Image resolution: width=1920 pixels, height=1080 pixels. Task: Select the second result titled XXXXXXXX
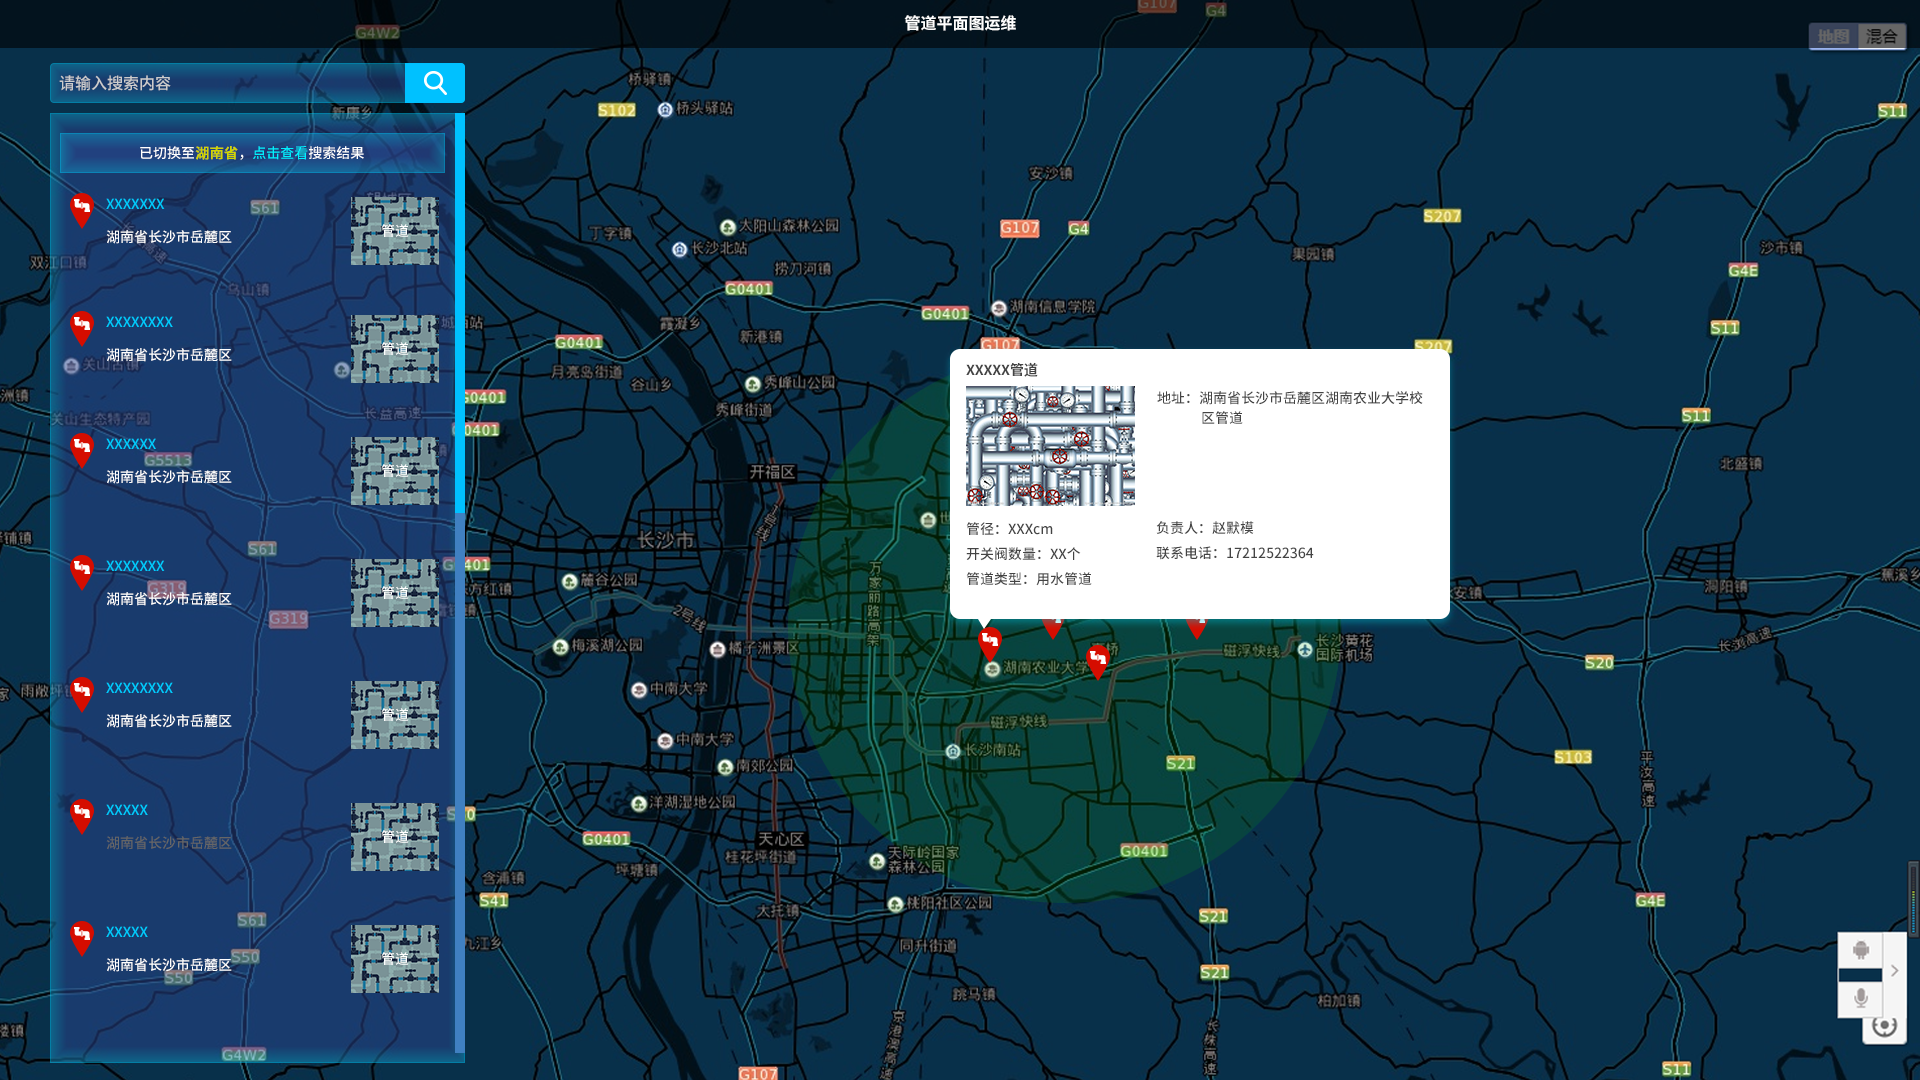(x=139, y=322)
